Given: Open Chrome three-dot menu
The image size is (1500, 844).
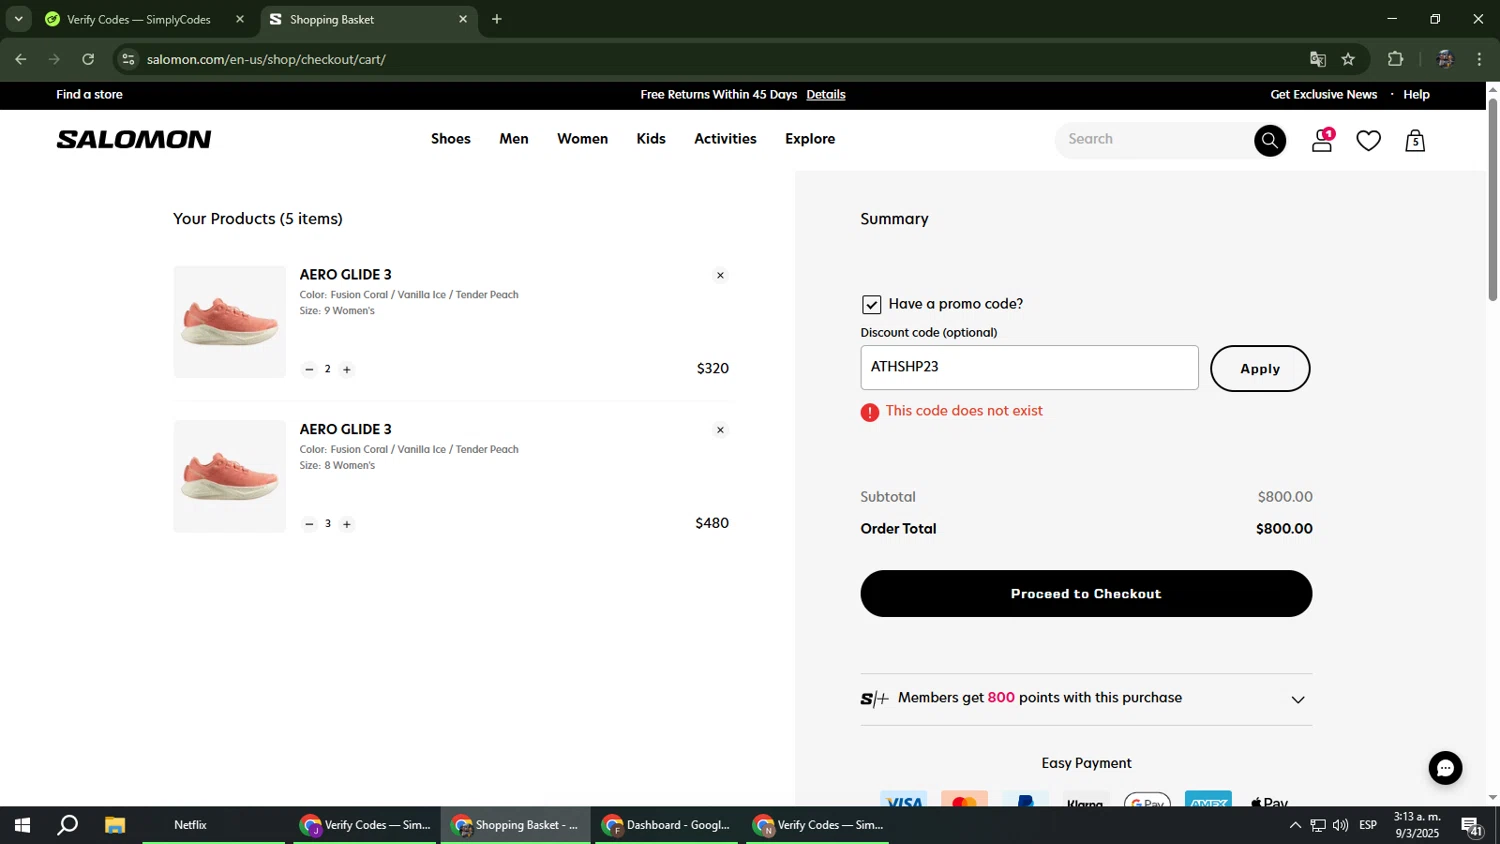Looking at the screenshot, I should [1479, 59].
